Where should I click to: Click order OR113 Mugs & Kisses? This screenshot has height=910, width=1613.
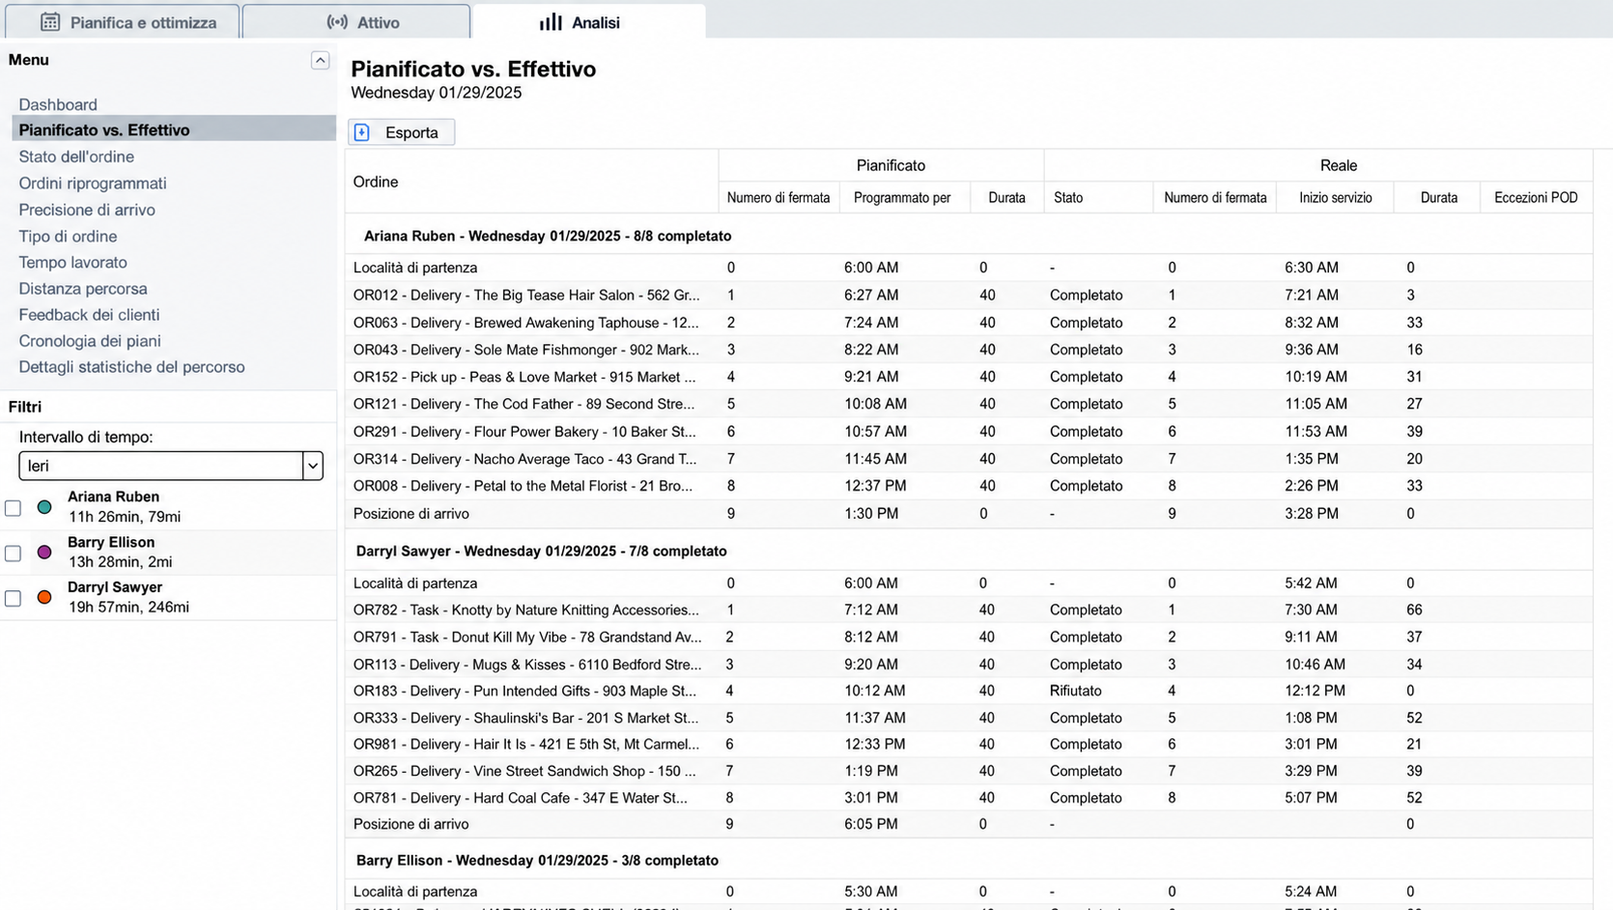coord(527,664)
